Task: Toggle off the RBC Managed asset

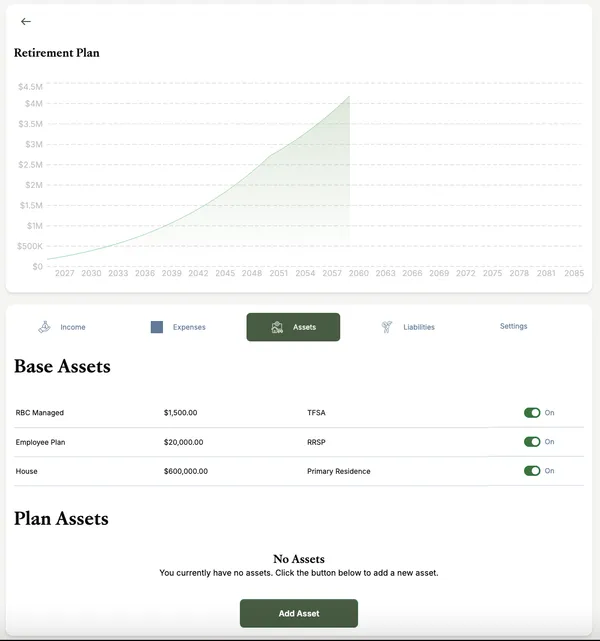Action: click(532, 413)
